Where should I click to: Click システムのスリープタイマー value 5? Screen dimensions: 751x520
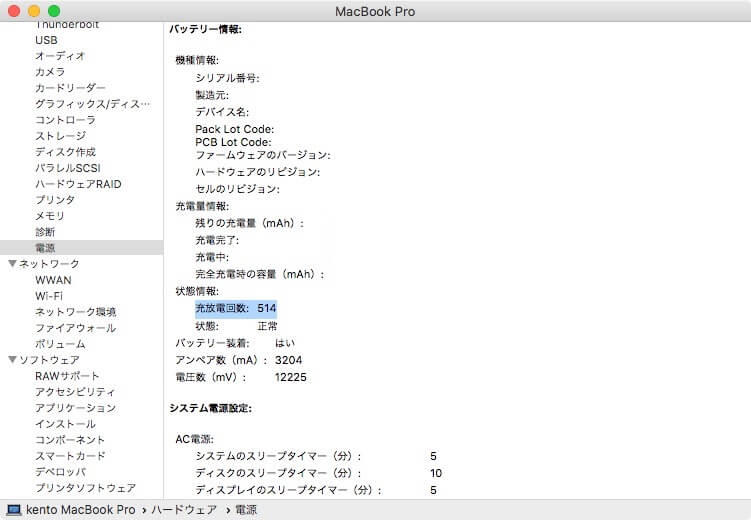tap(433, 456)
